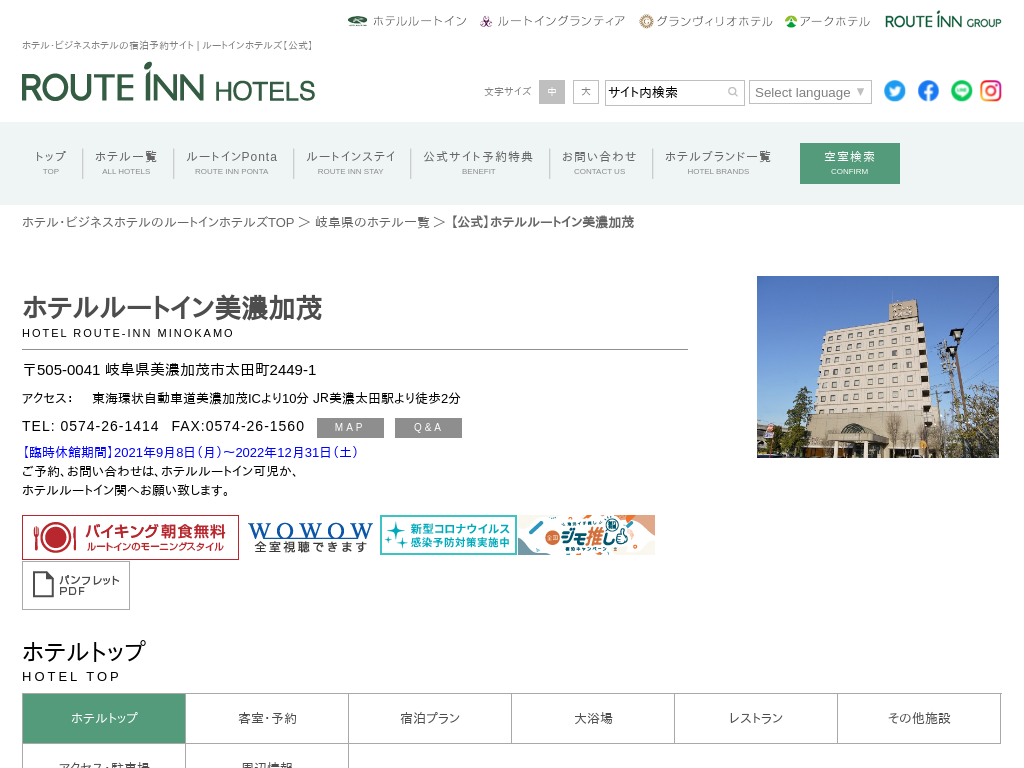The image size is (1024, 768).
Task: Click the 岐阜県のホテル一覧 breadcrumb link
Action: (372, 223)
